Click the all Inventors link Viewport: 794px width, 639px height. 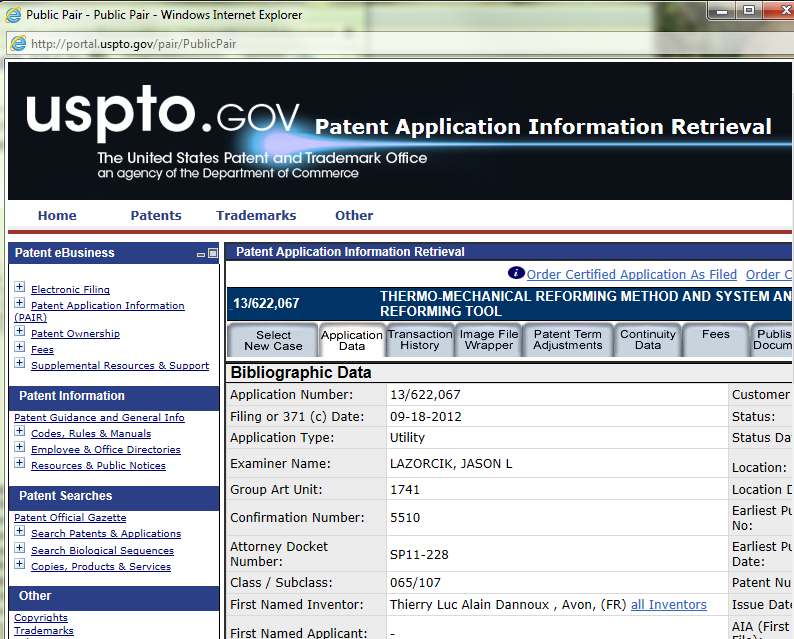pyautogui.click(x=668, y=605)
